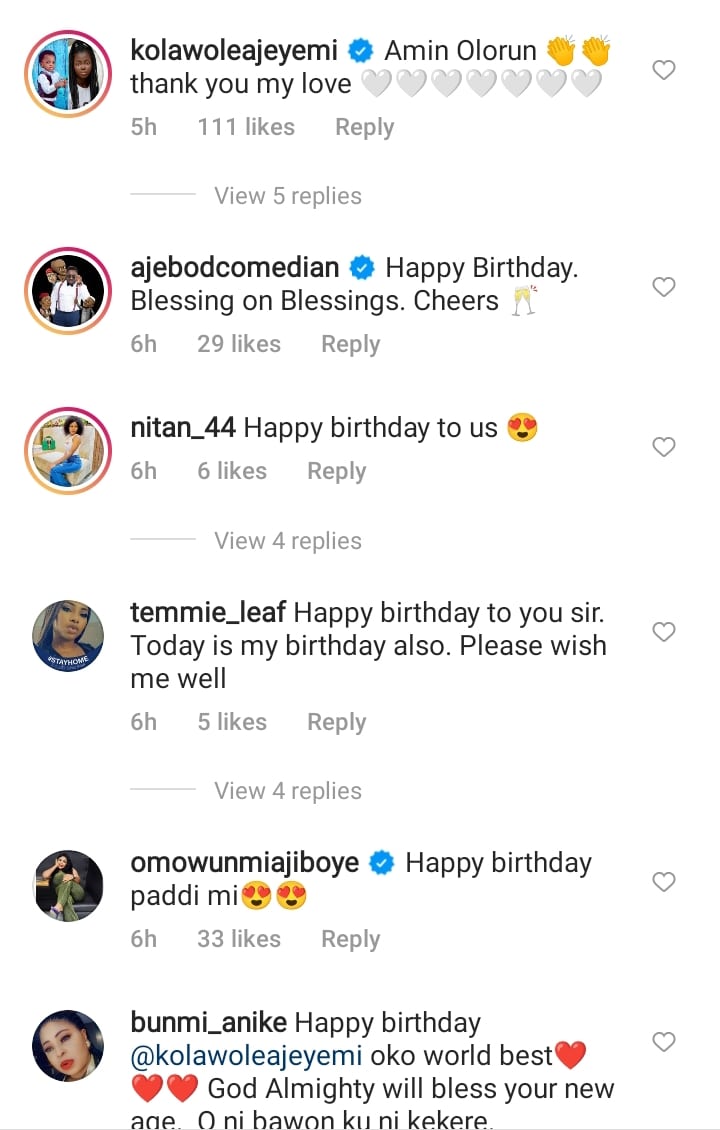The image size is (720, 1130).
Task: Heart temmie_leaf's birthday comment
Action: pos(663,632)
